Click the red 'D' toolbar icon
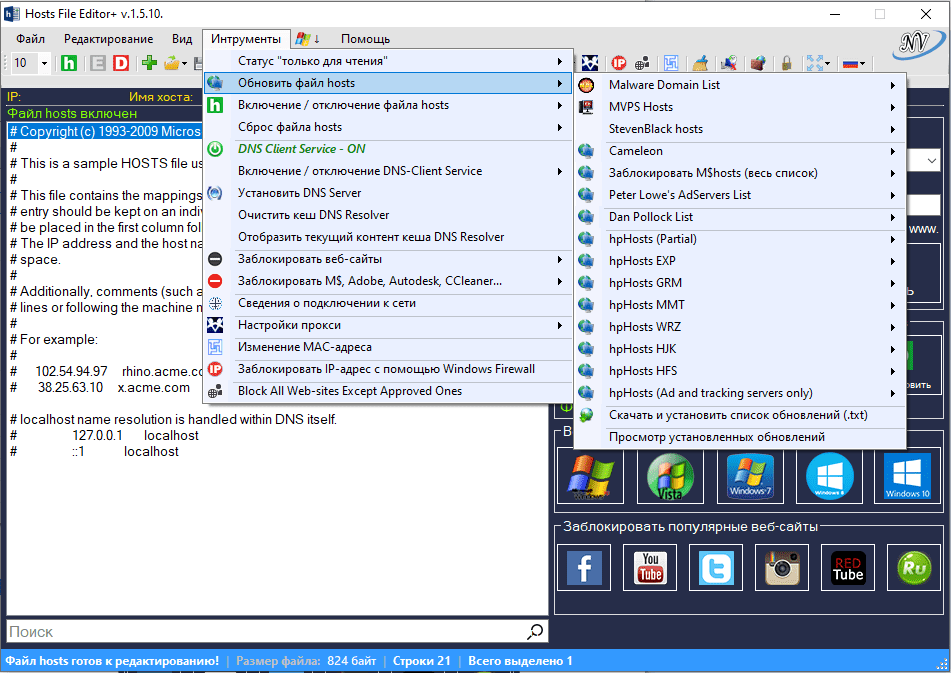This screenshot has height=673, width=951. pyautogui.click(x=121, y=63)
